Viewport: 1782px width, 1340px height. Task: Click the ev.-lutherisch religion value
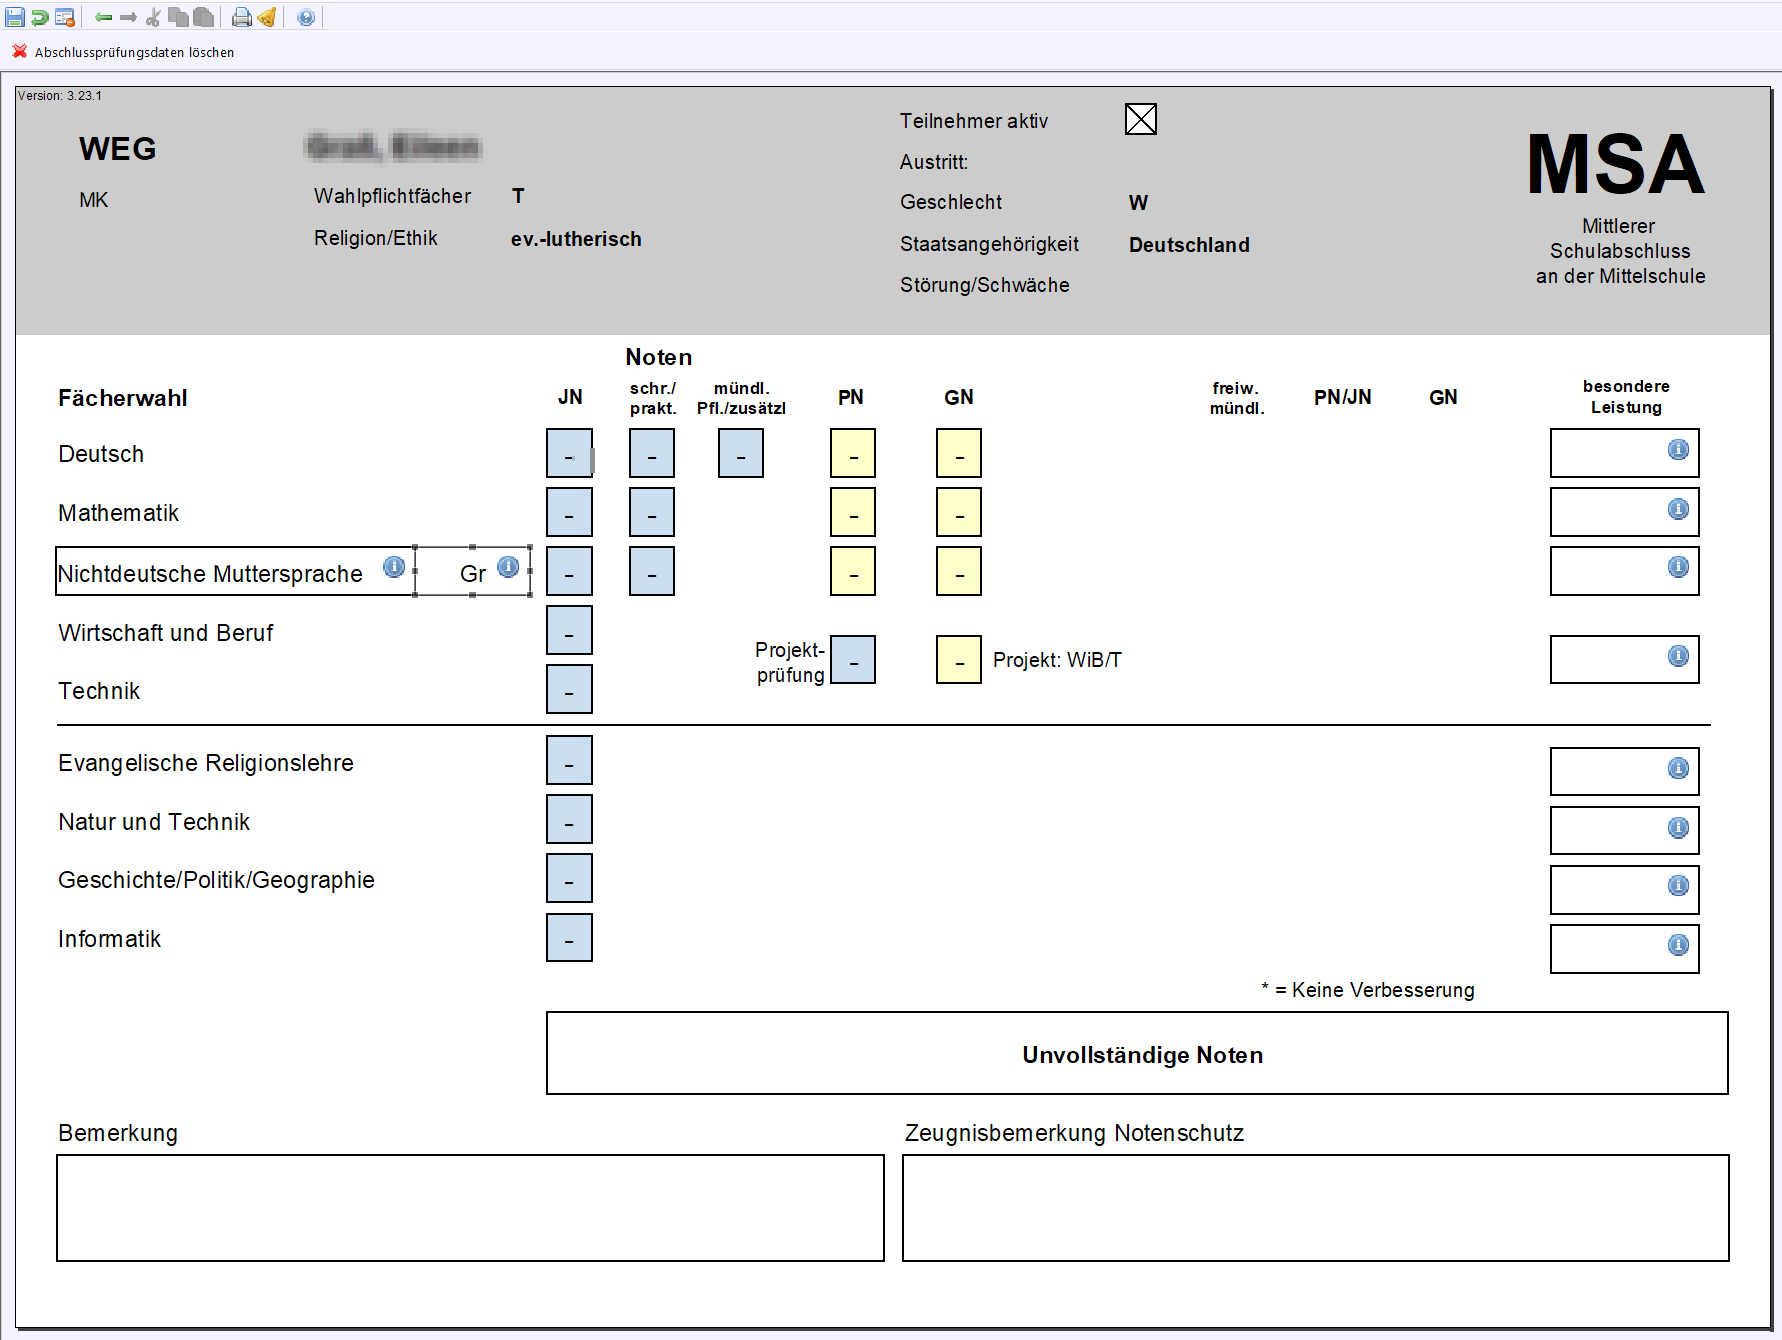[576, 239]
